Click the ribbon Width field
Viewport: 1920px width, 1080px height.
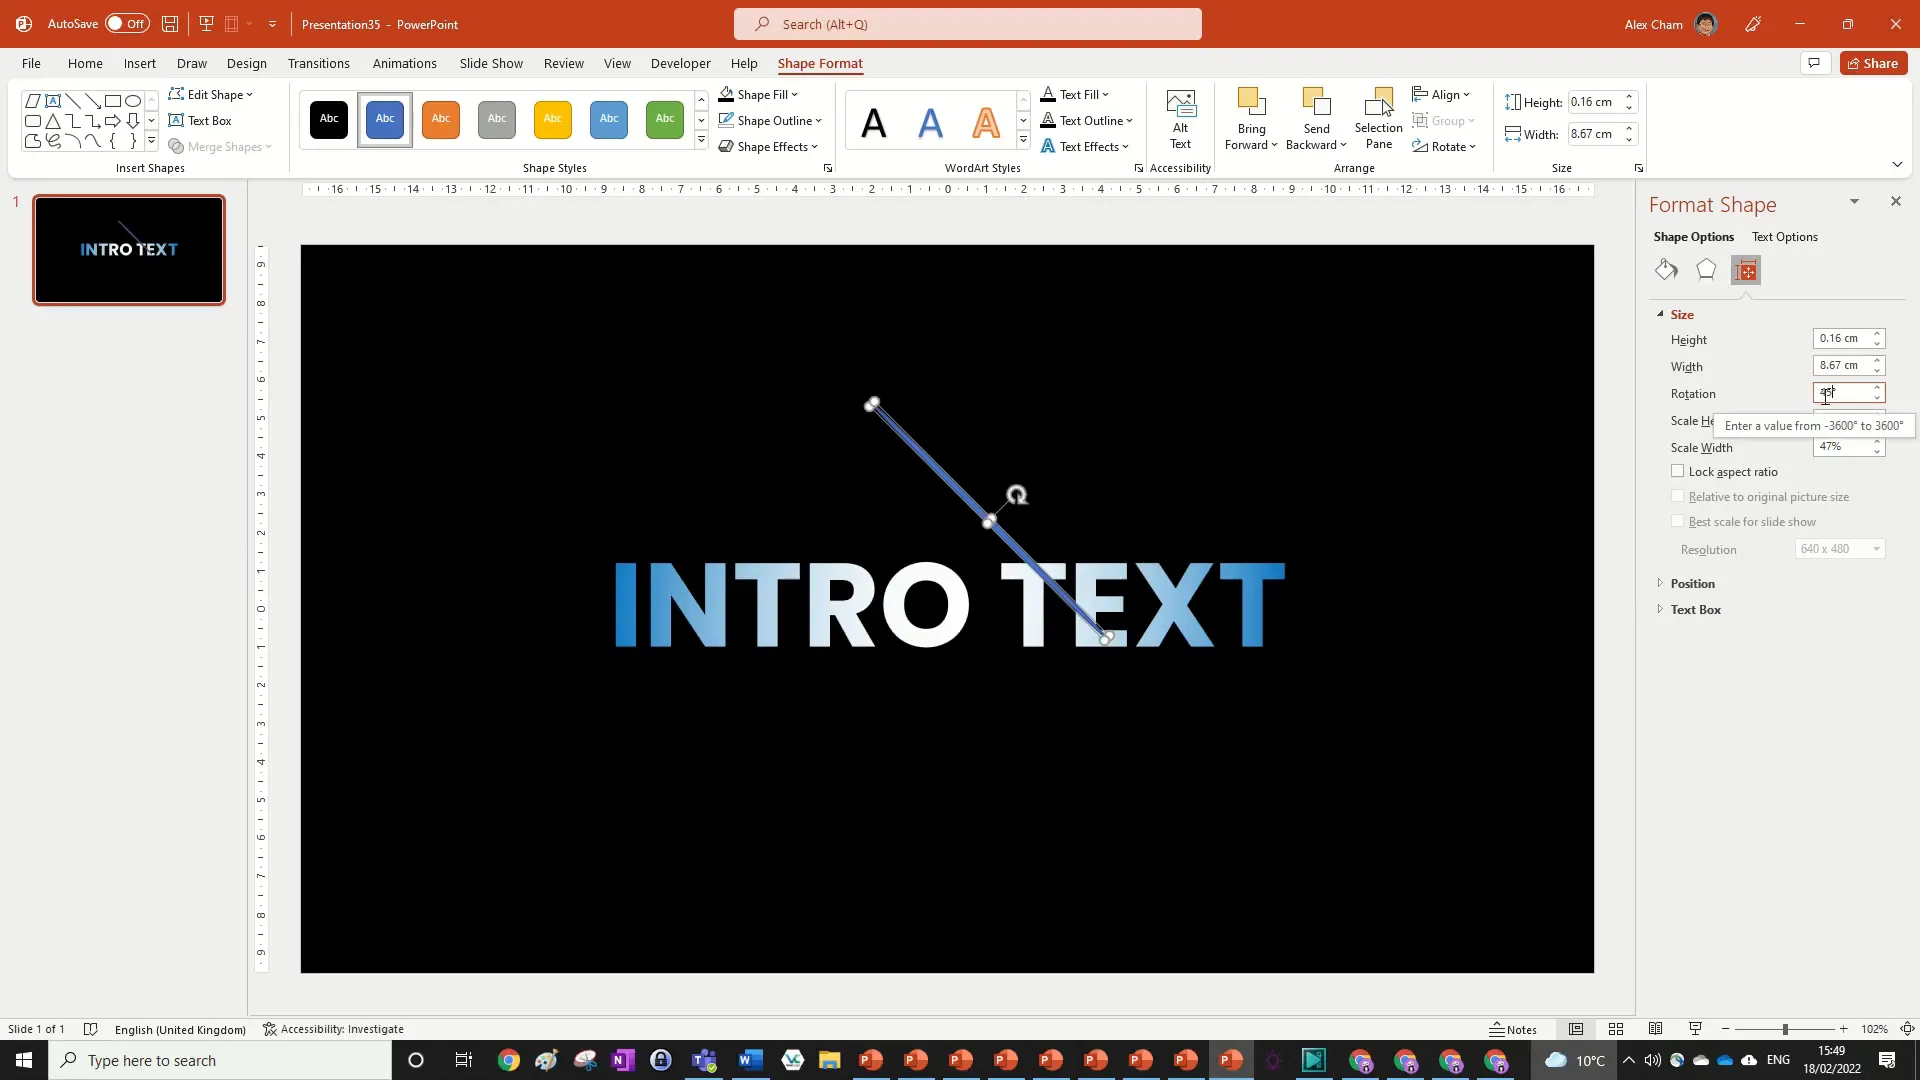point(1594,134)
